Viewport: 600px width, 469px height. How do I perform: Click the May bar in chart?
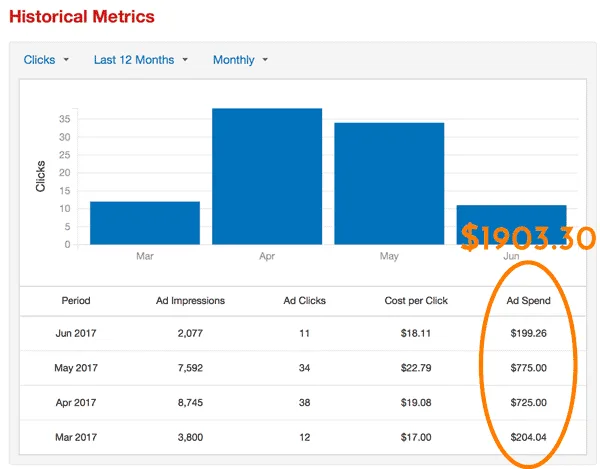point(389,183)
